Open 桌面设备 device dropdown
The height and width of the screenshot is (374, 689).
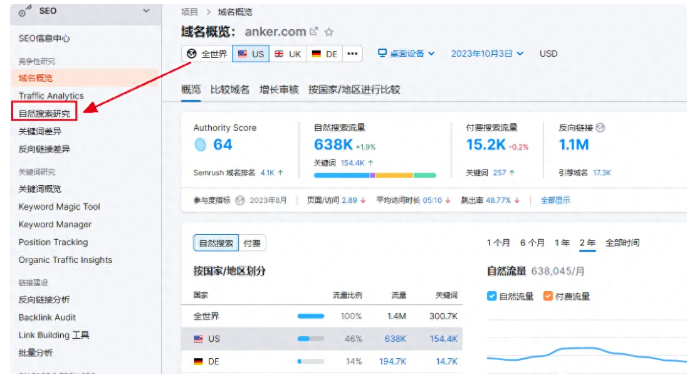tap(406, 54)
